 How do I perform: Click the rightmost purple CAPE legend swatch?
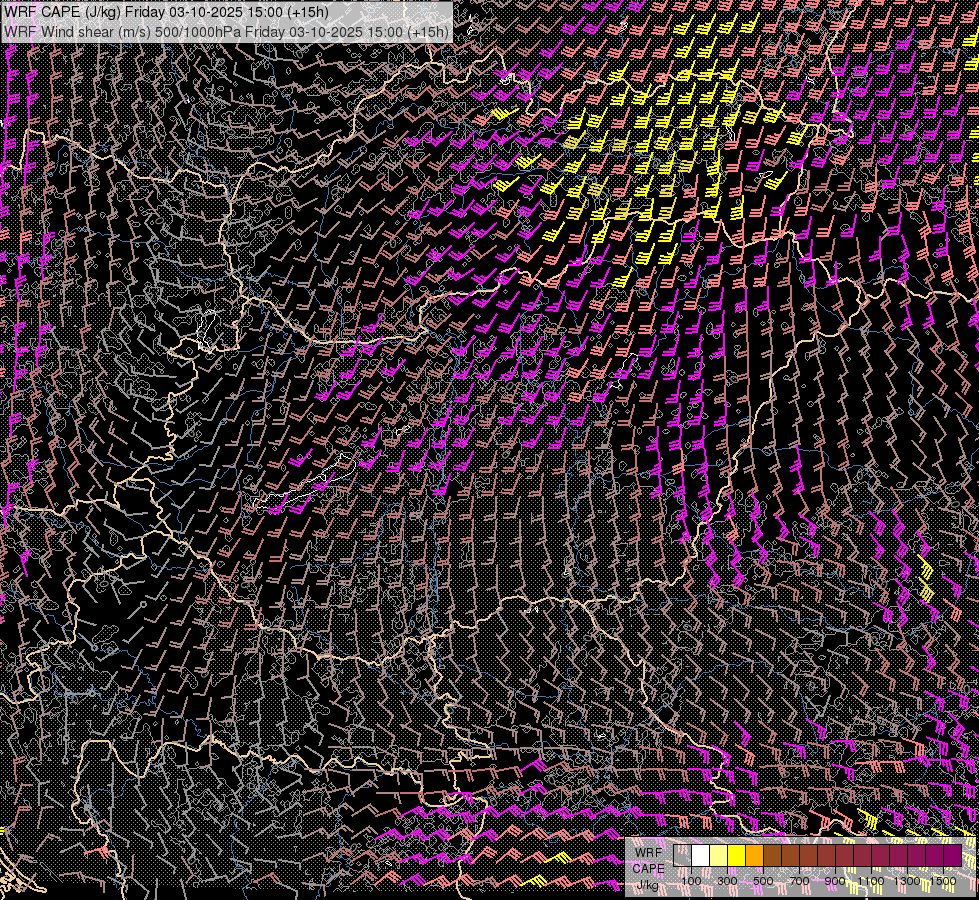click(952, 856)
